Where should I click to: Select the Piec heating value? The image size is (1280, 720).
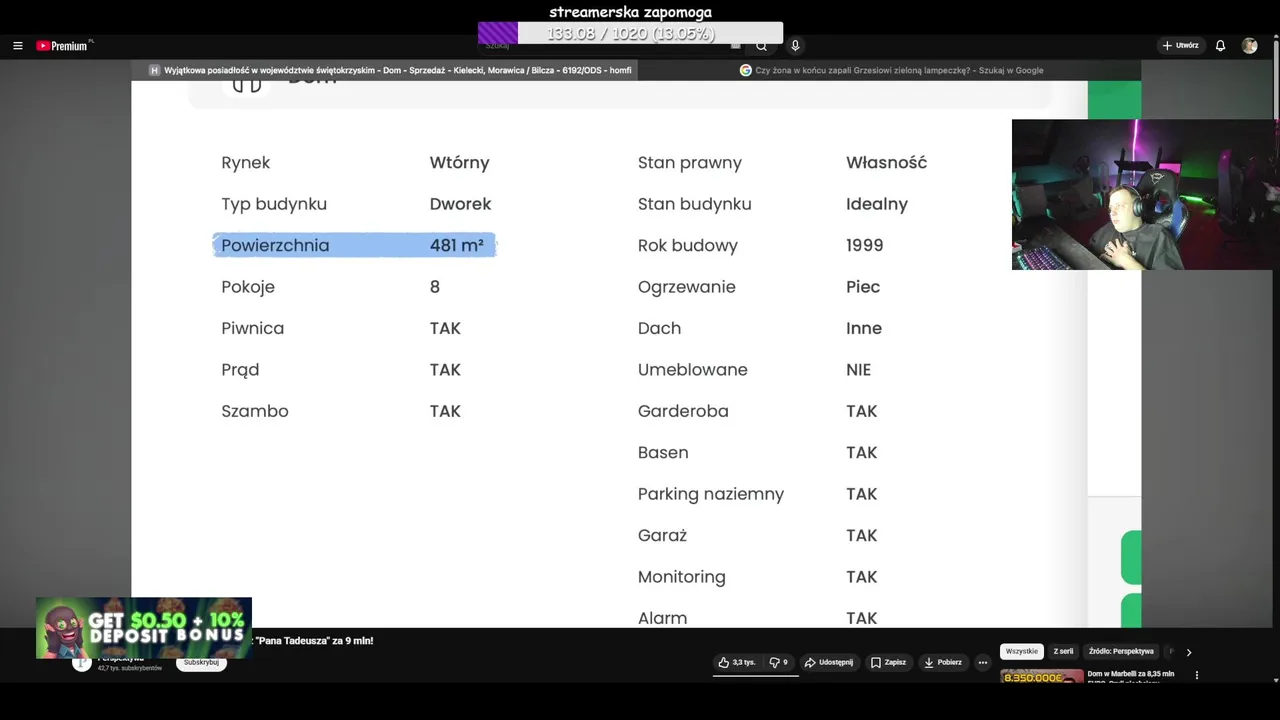(x=863, y=287)
